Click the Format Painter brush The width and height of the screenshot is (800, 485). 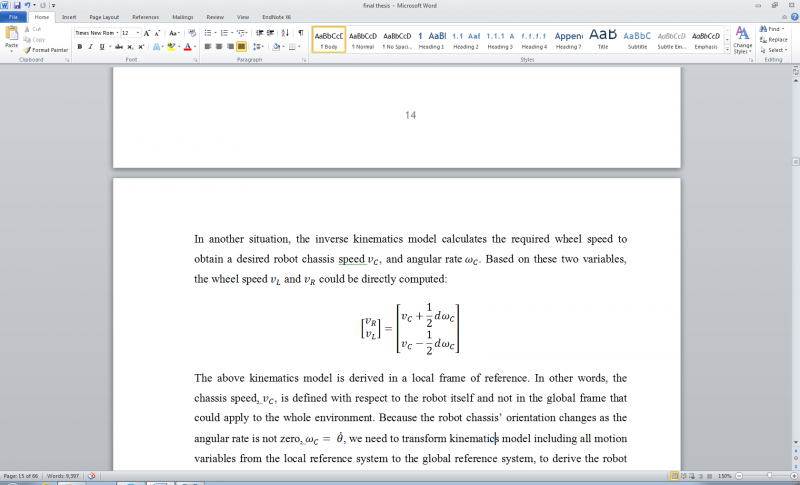(x=46, y=50)
